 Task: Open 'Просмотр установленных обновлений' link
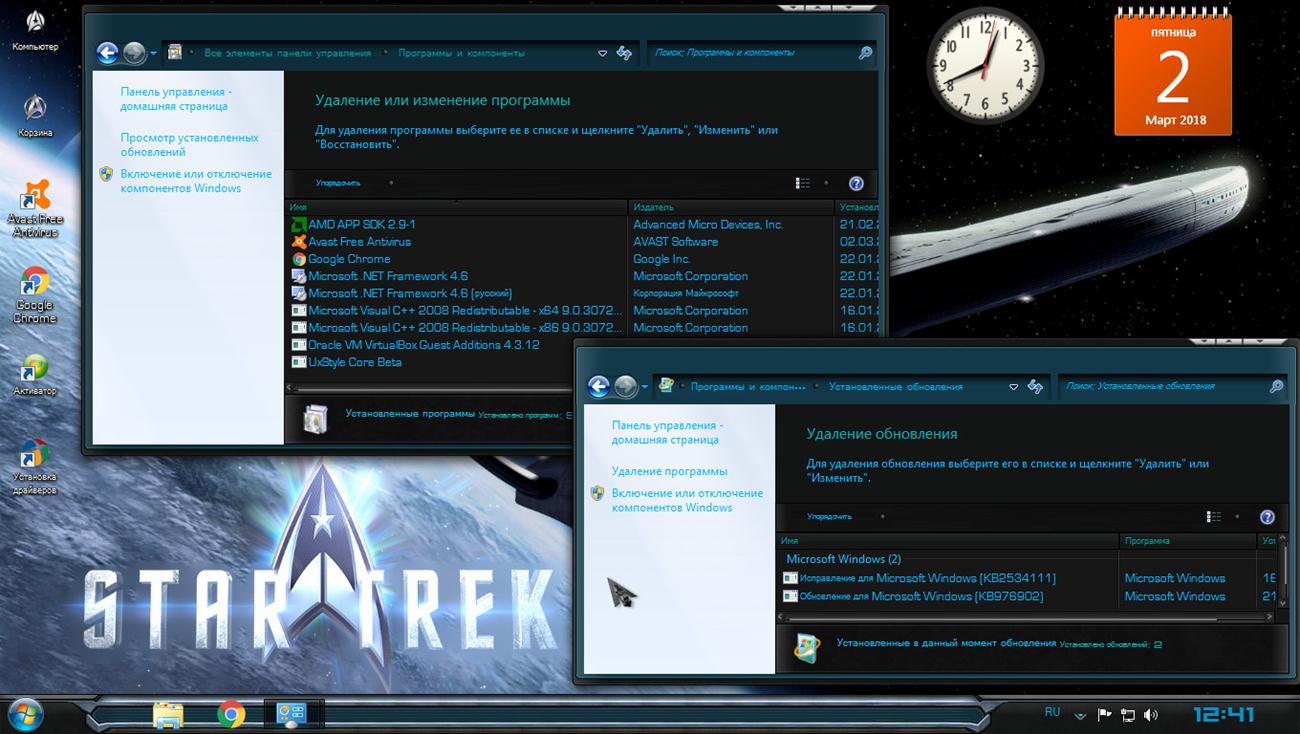189,145
